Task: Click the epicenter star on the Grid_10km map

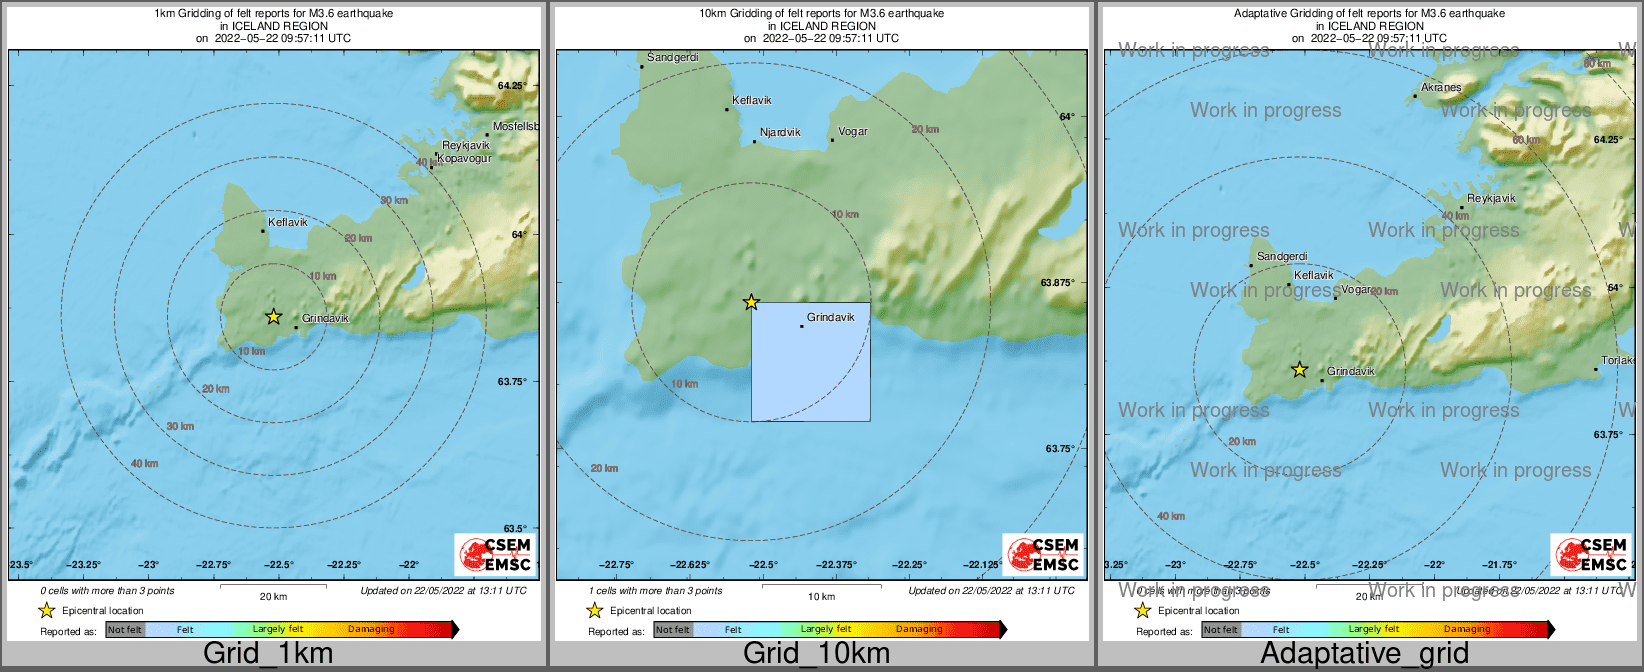Action: point(751,302)
